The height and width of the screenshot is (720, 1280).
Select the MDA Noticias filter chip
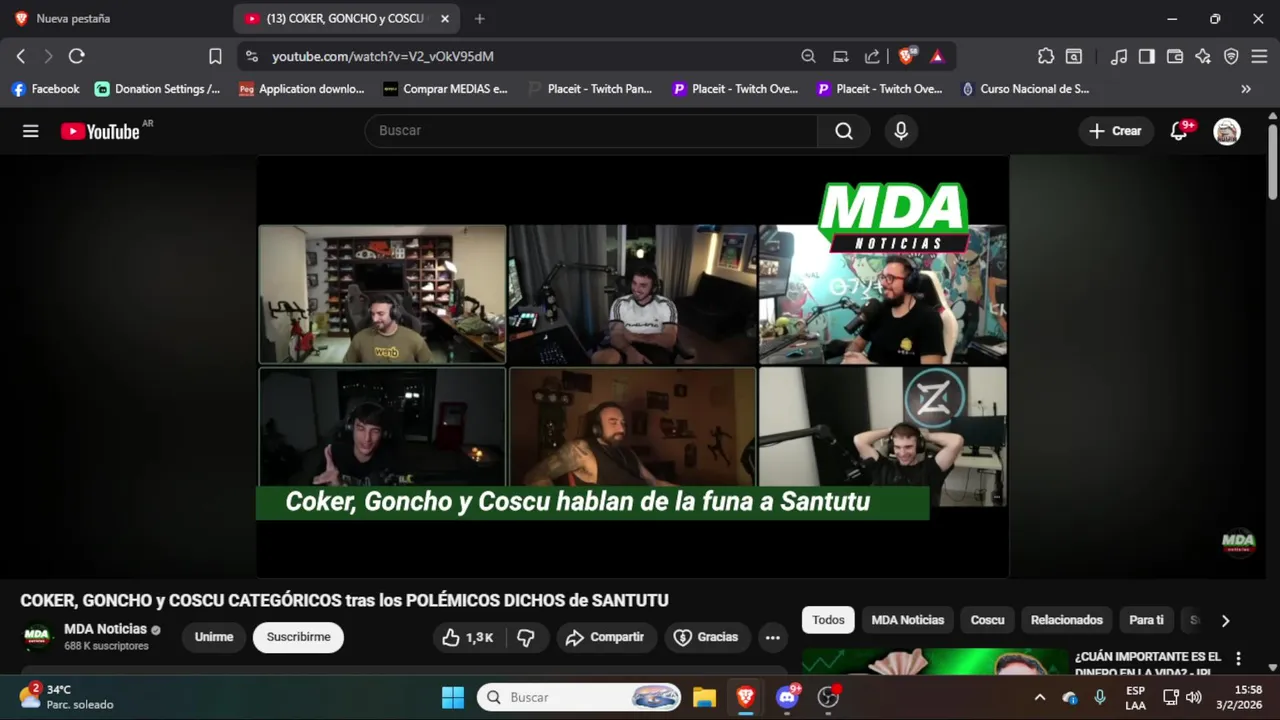(x=907, y=620)
